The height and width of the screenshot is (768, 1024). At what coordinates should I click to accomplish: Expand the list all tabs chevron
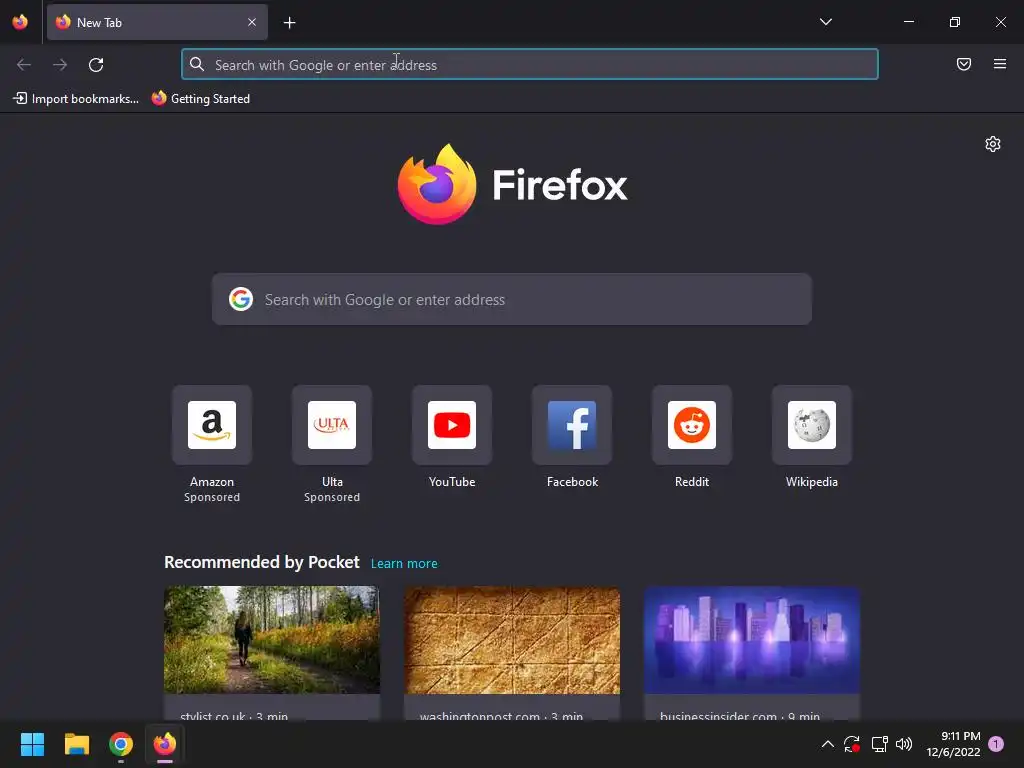tap(825, 22)
